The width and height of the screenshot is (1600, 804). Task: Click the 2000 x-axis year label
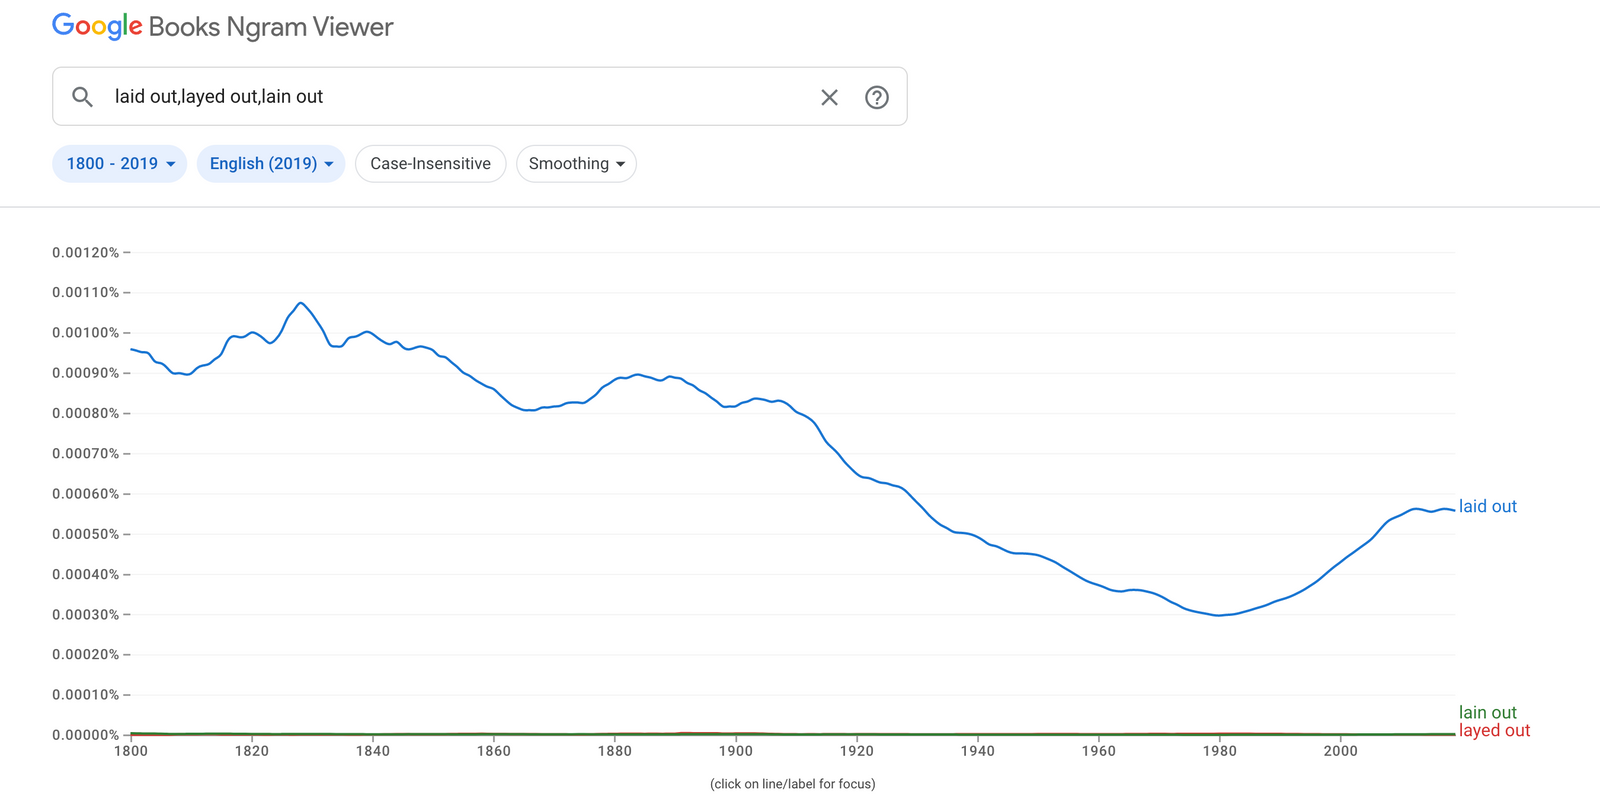click(1340, 751)
